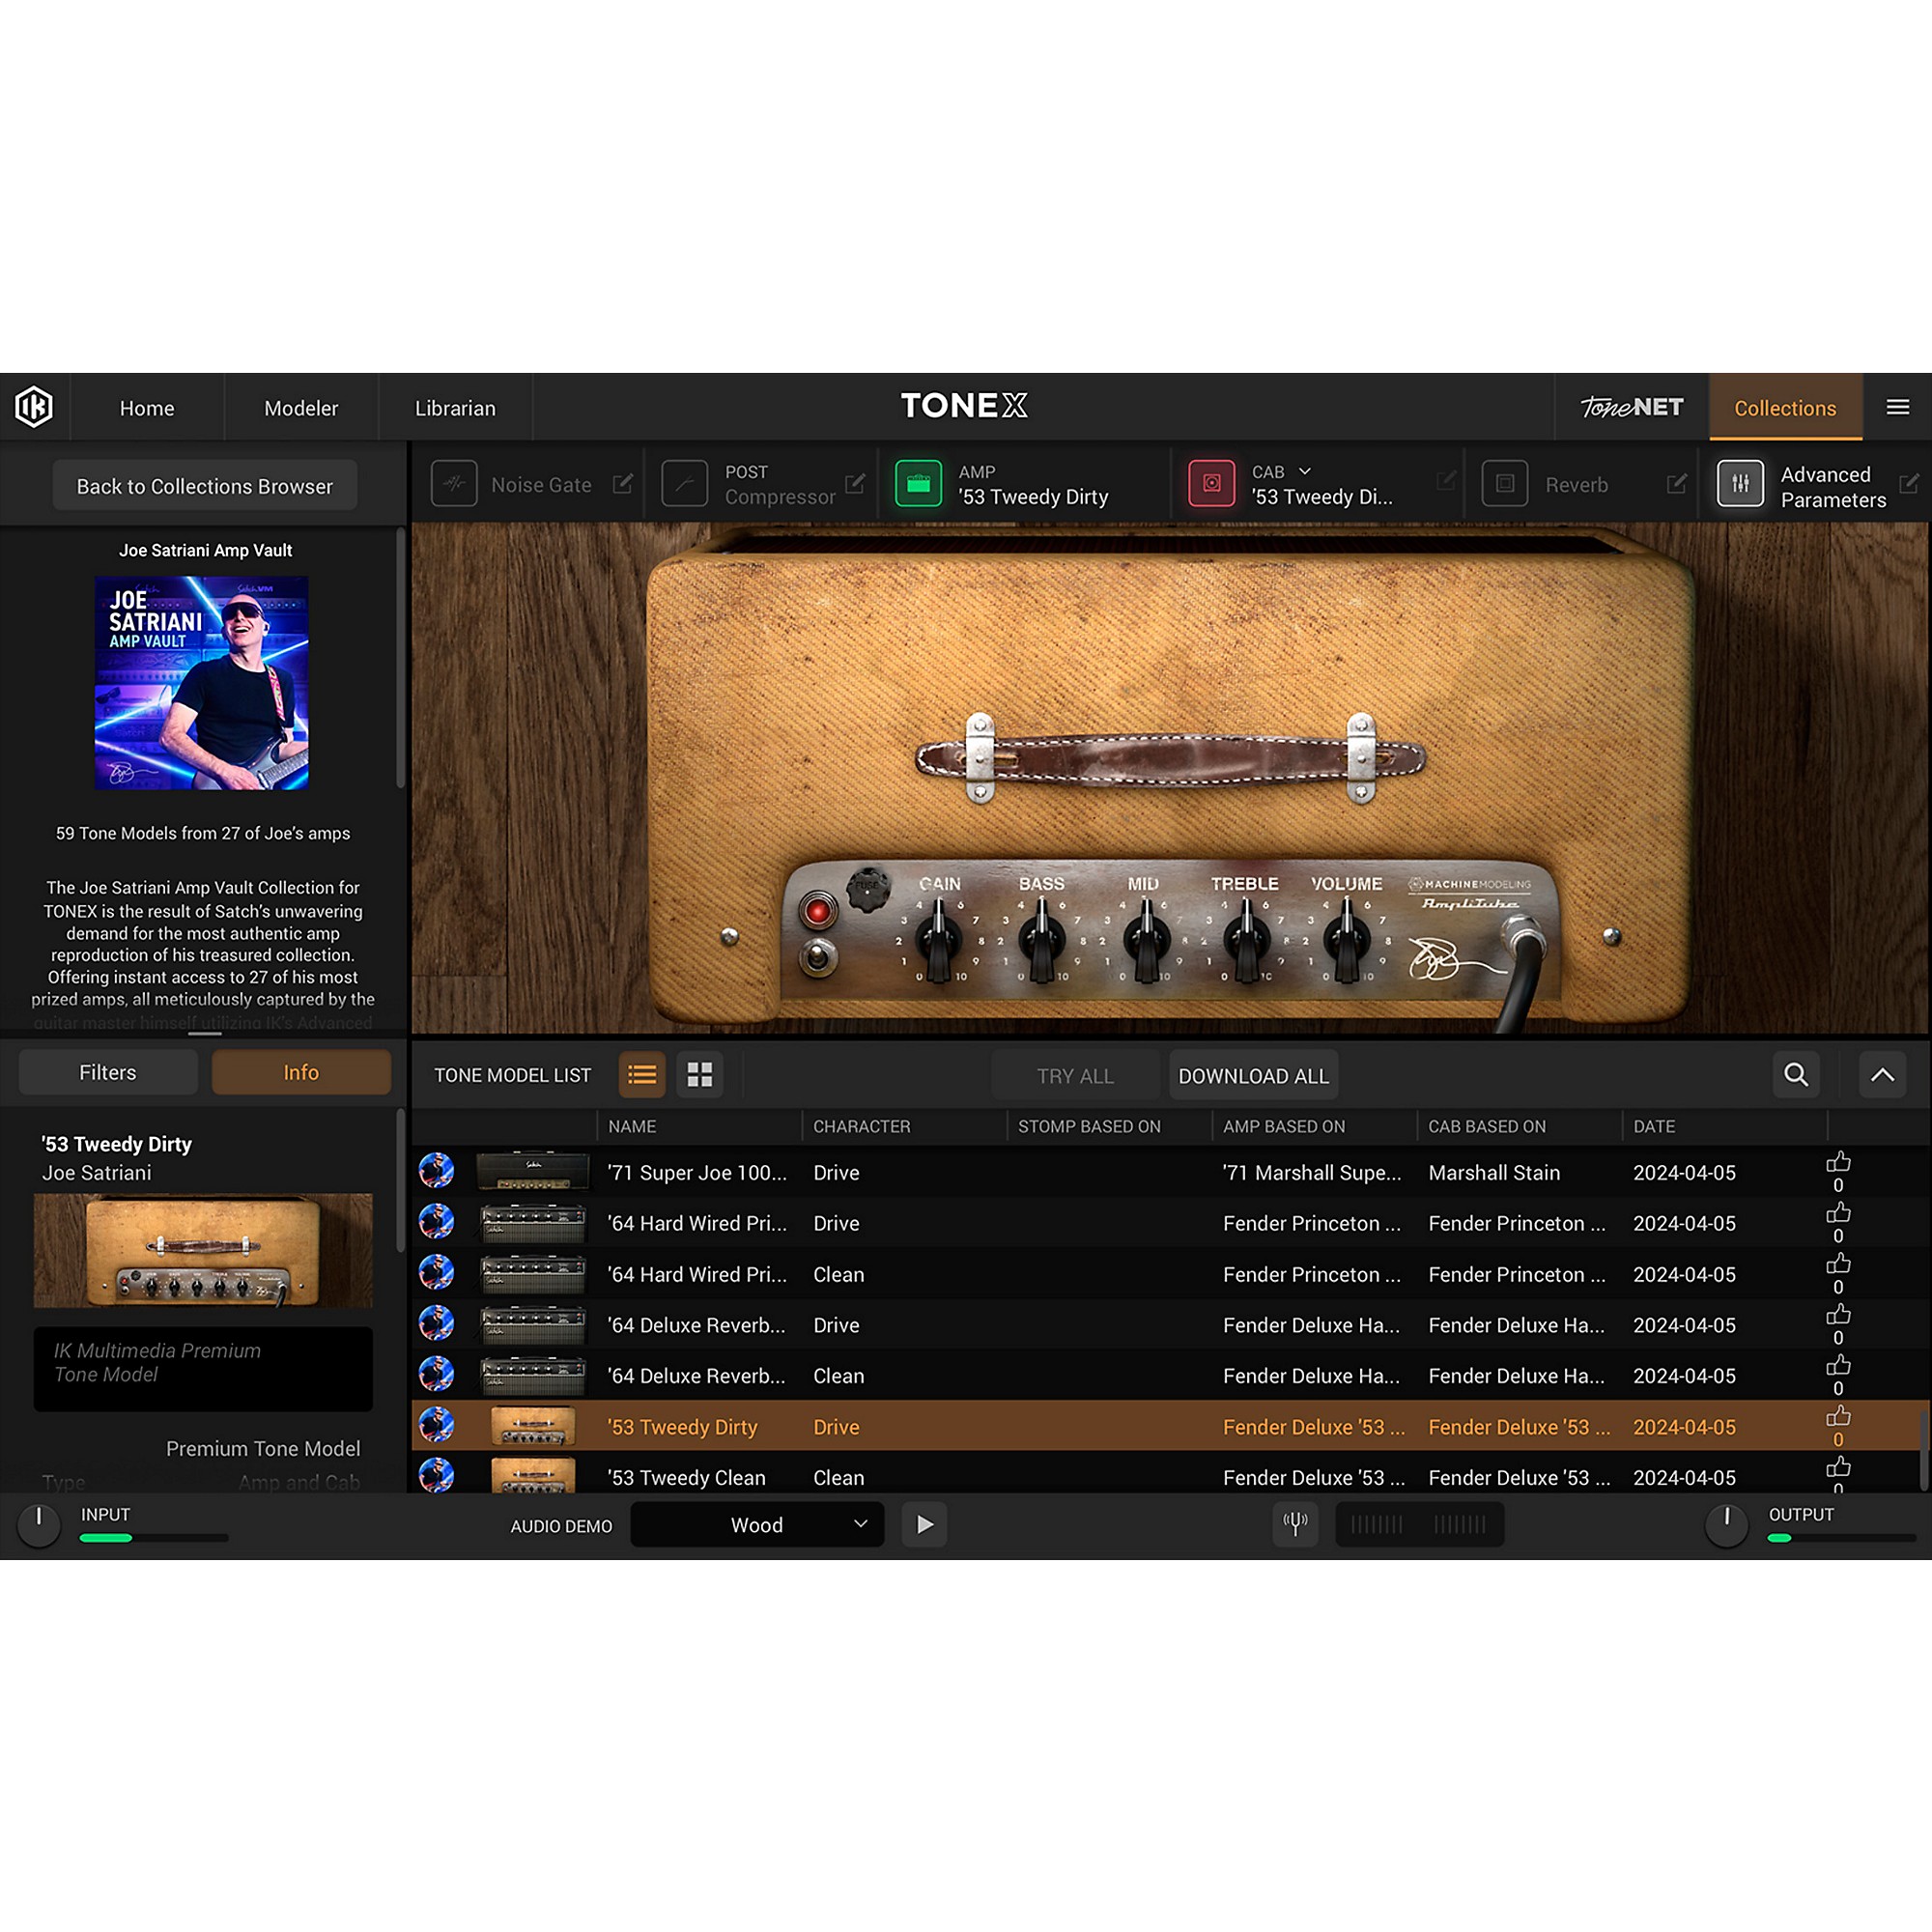Image resolution: width=1932 pixels, height=1932 pixels.
Task: Adjust the INPUT level knob
Action: [x=39, y=1526]
